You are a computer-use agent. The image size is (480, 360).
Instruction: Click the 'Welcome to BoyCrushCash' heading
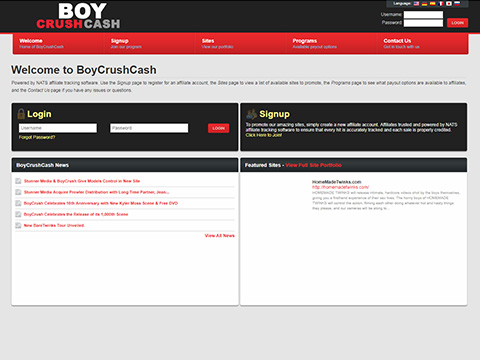[x=84, y=70]
